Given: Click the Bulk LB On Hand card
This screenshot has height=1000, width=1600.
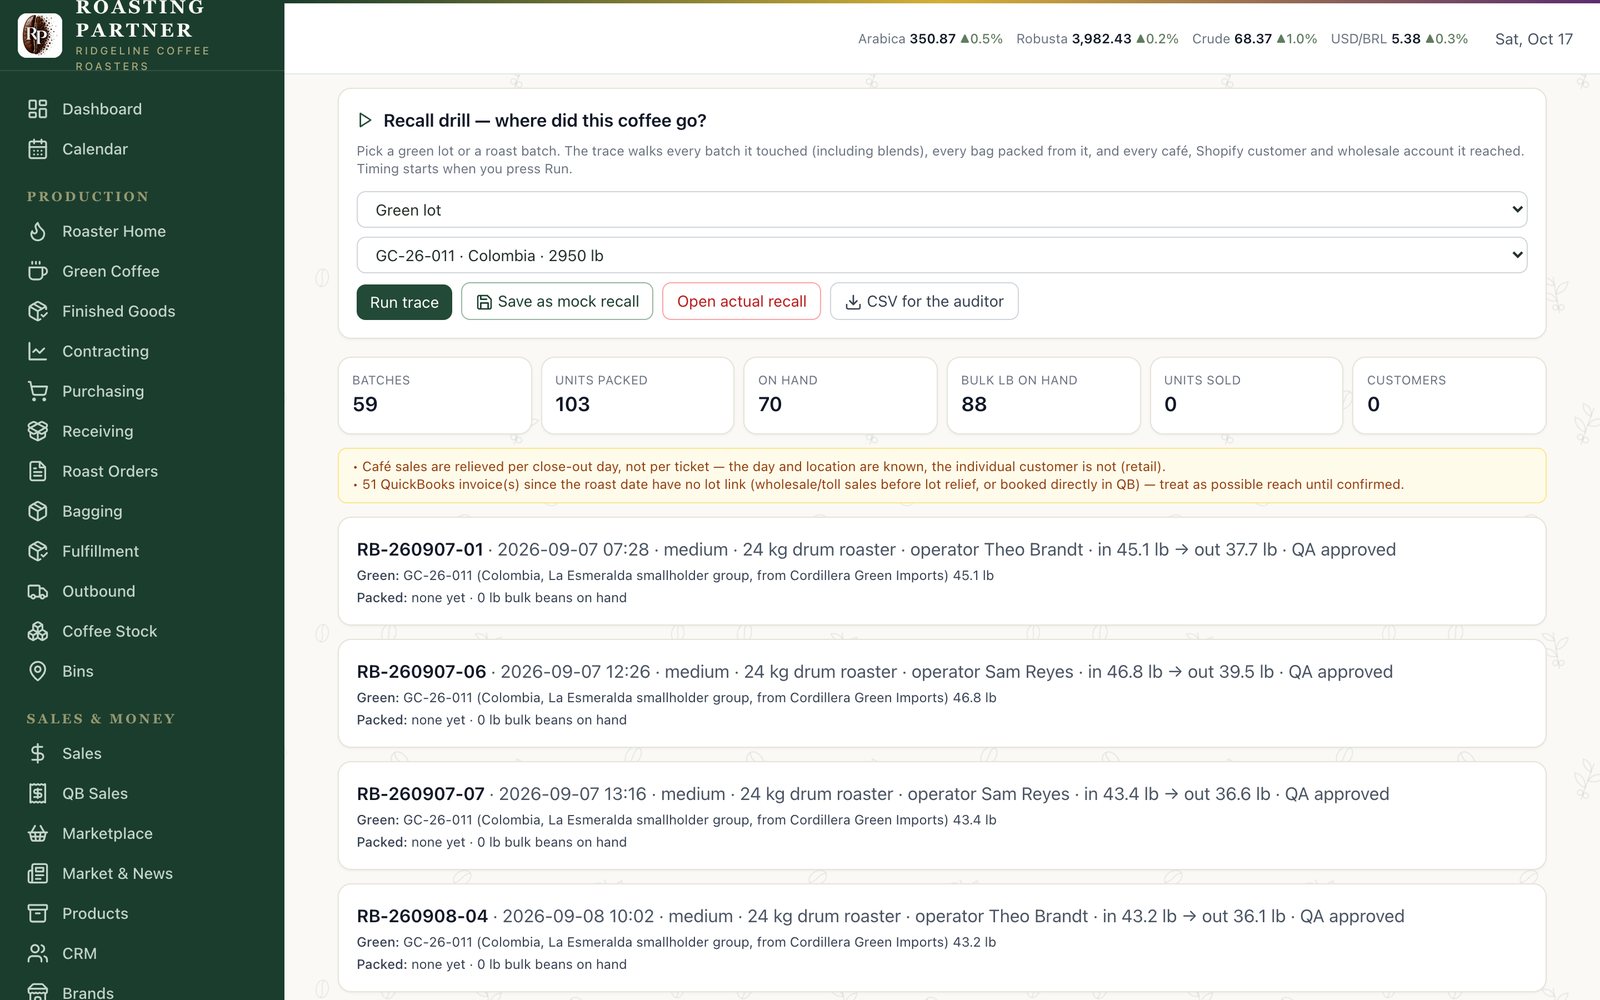Looking at the screenshot, I should [x=1043, y=395].
